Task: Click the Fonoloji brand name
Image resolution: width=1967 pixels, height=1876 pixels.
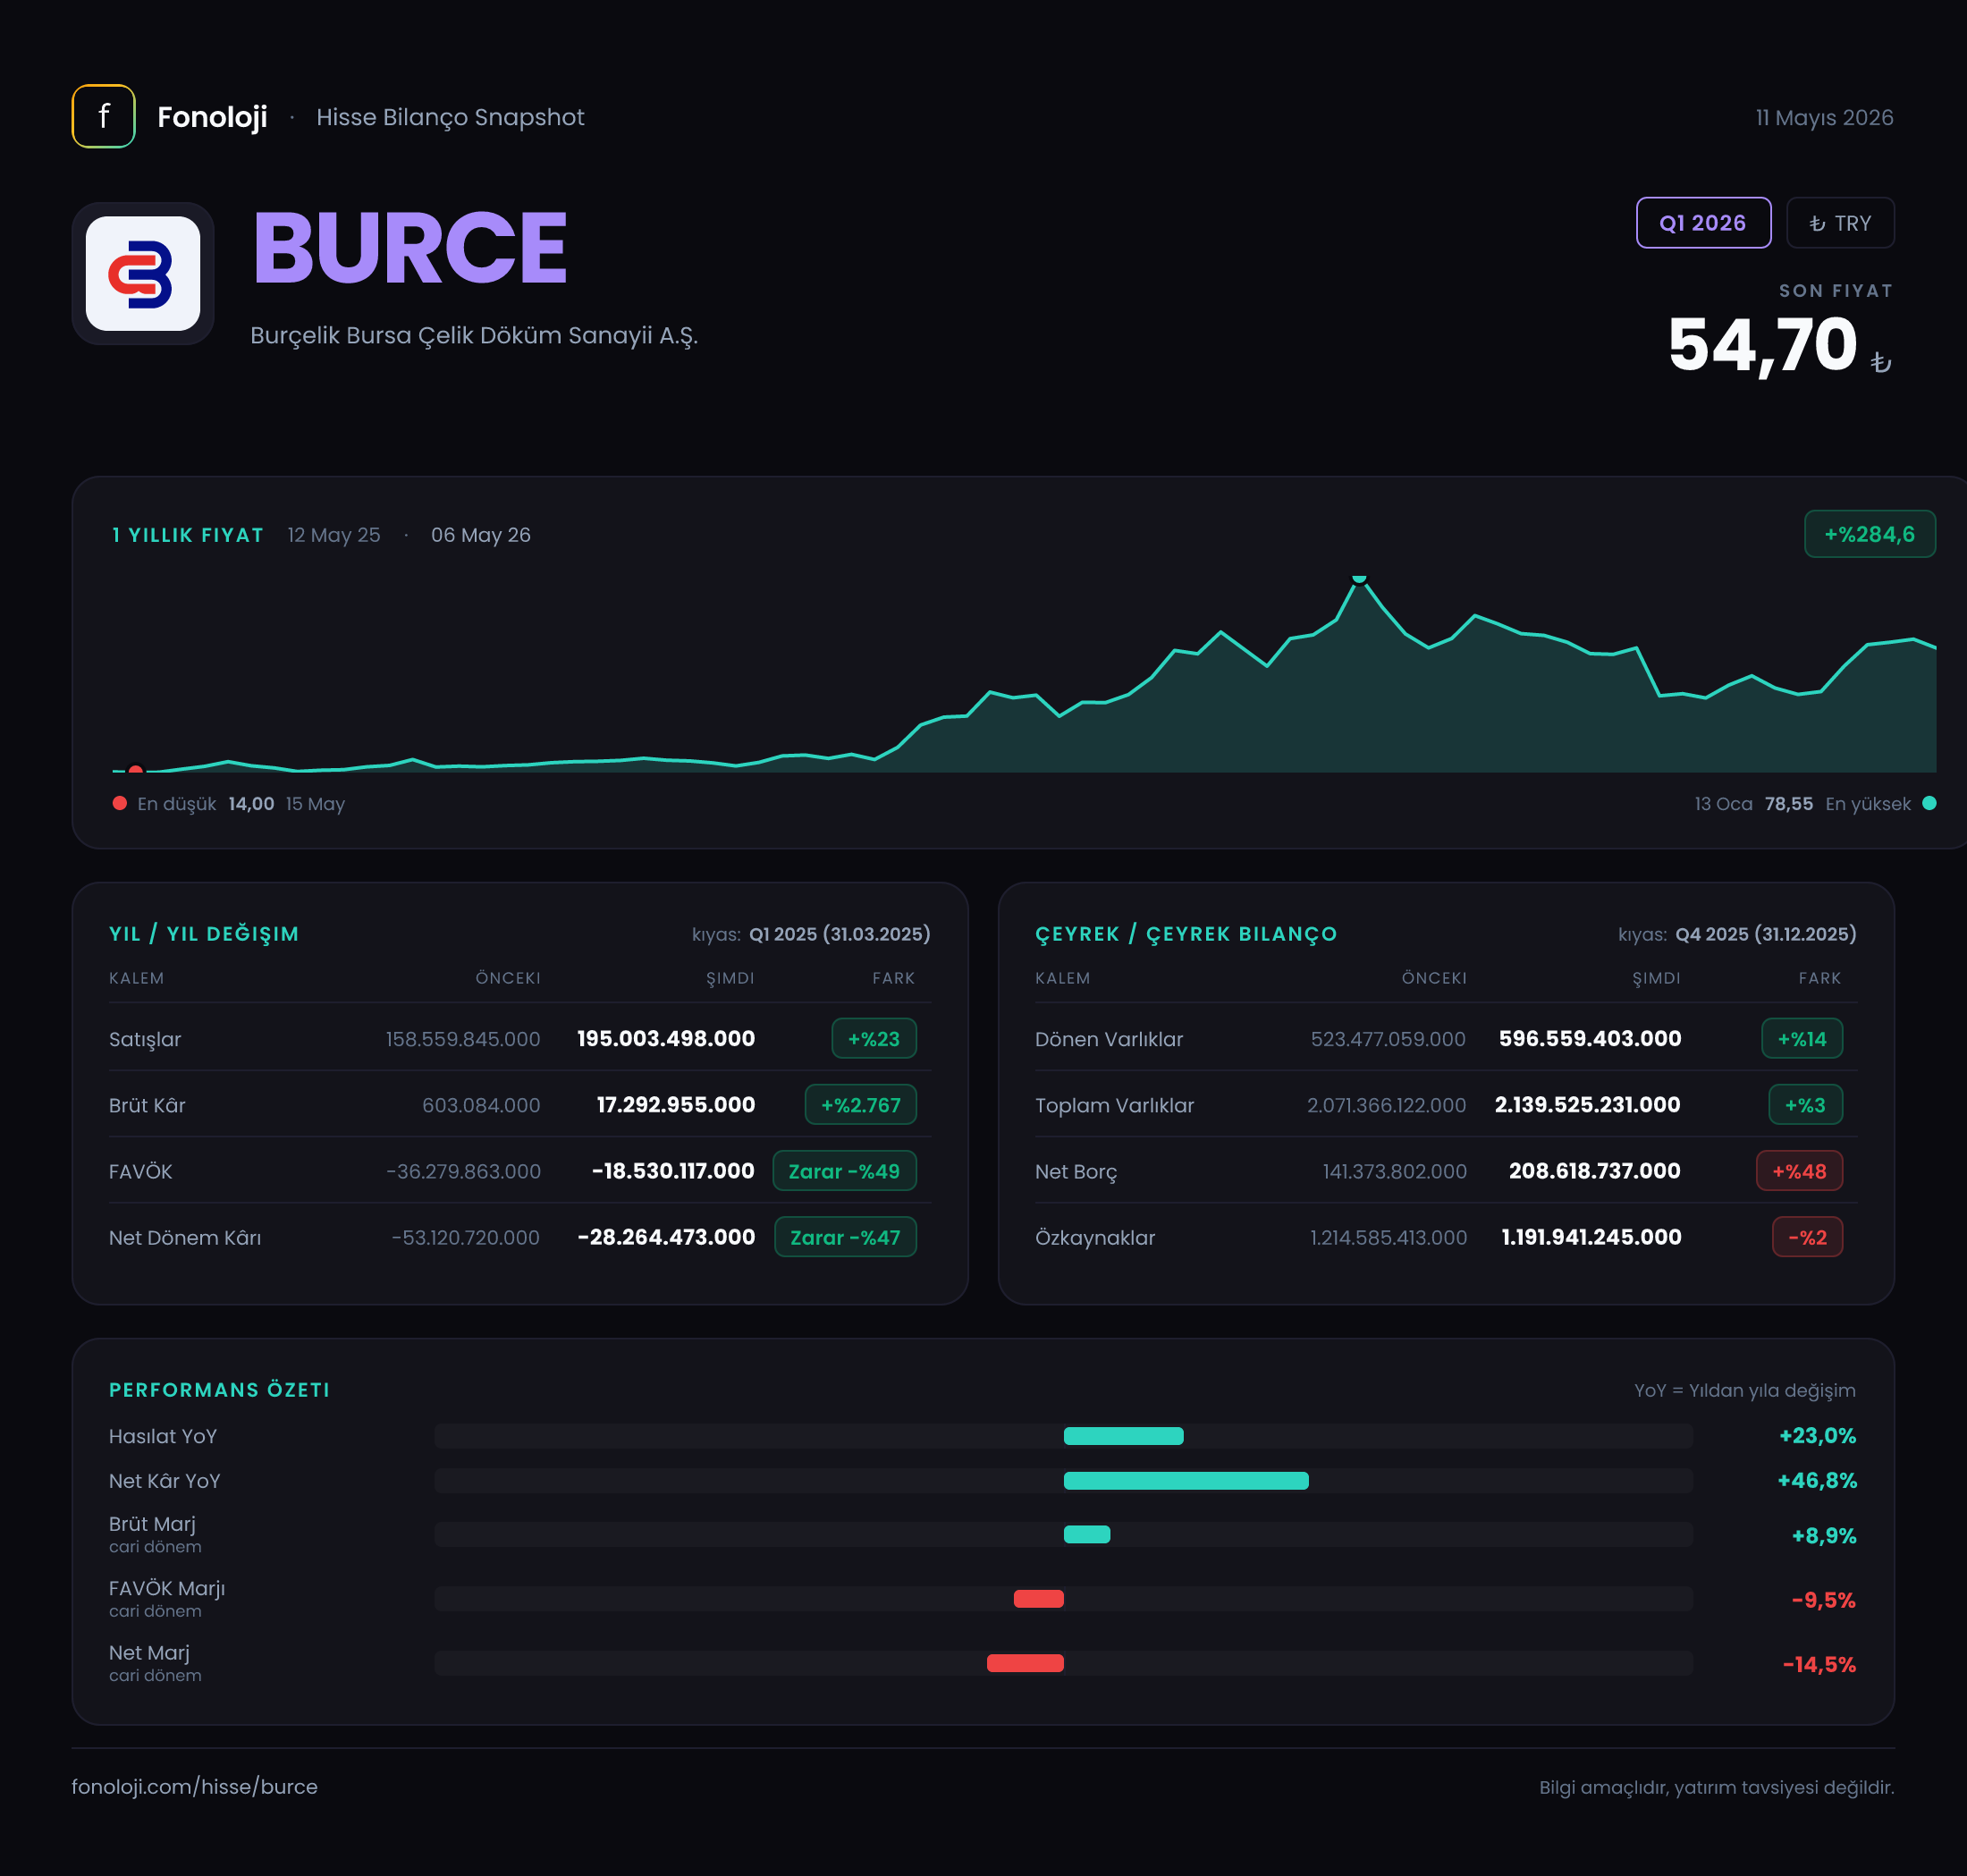Action: coord(212,117)
